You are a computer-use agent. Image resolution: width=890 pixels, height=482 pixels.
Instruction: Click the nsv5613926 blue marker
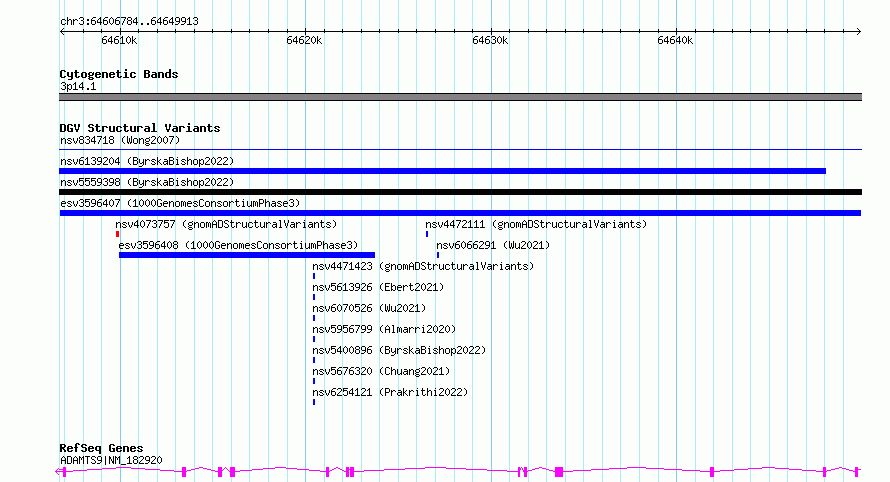pos(314,297)
